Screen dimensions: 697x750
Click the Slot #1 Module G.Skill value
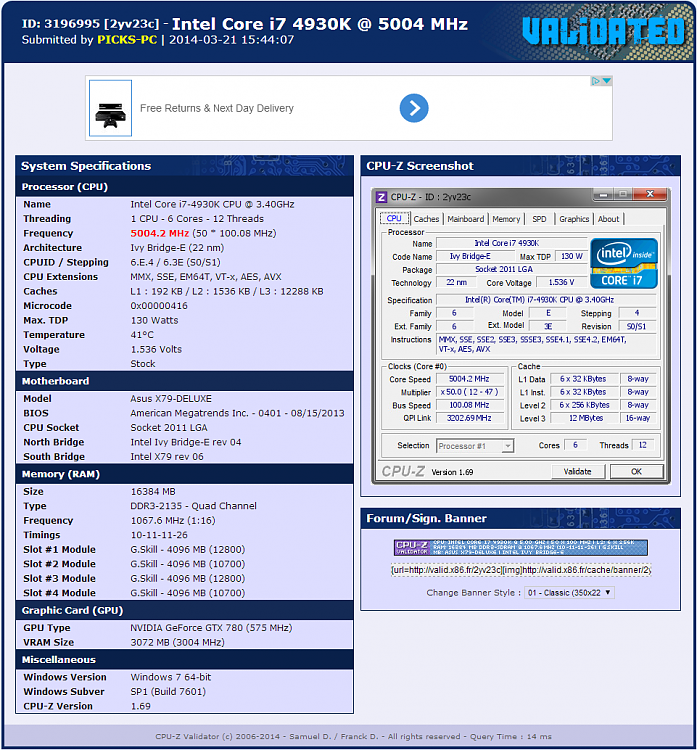188,550
